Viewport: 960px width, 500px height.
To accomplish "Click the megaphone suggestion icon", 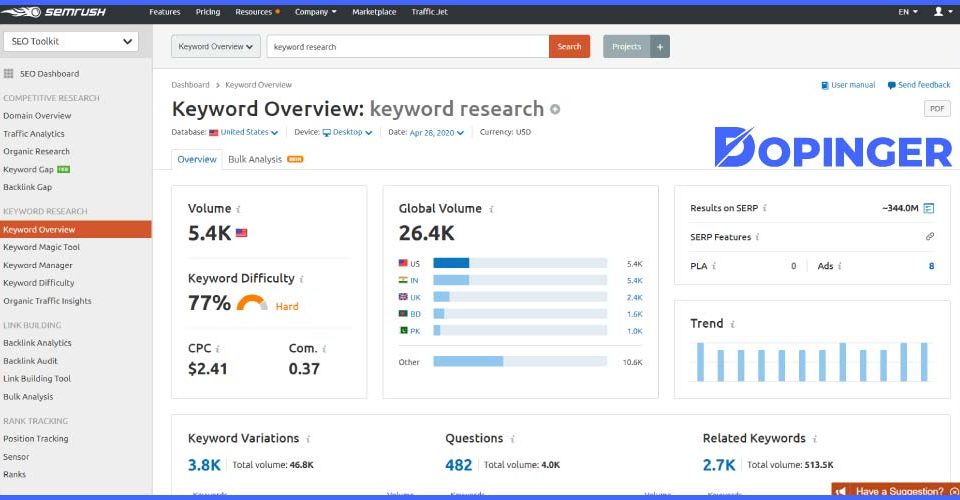I will pos(841,491).
